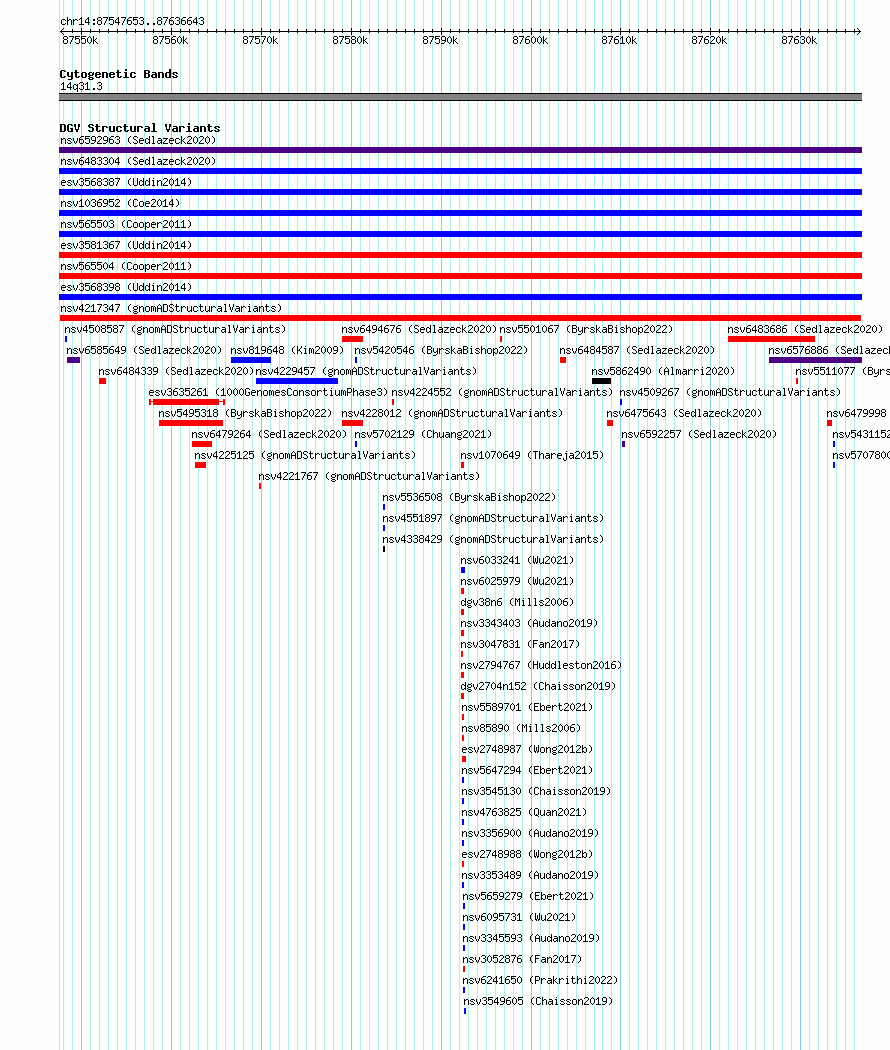
Task: Click nsv6241650 (Prakrithi2022) label
Action: tap(540, 980)
